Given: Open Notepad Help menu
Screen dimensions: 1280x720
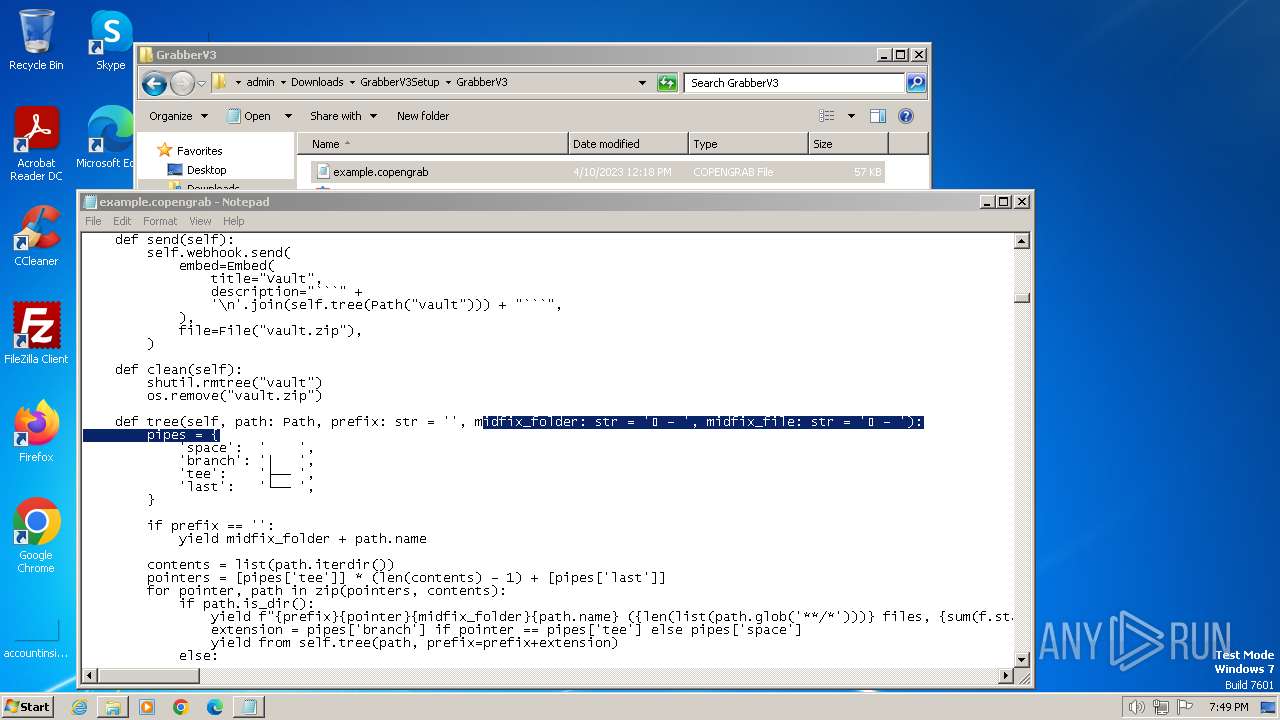Looking at the screenshot, I should 233,221.
